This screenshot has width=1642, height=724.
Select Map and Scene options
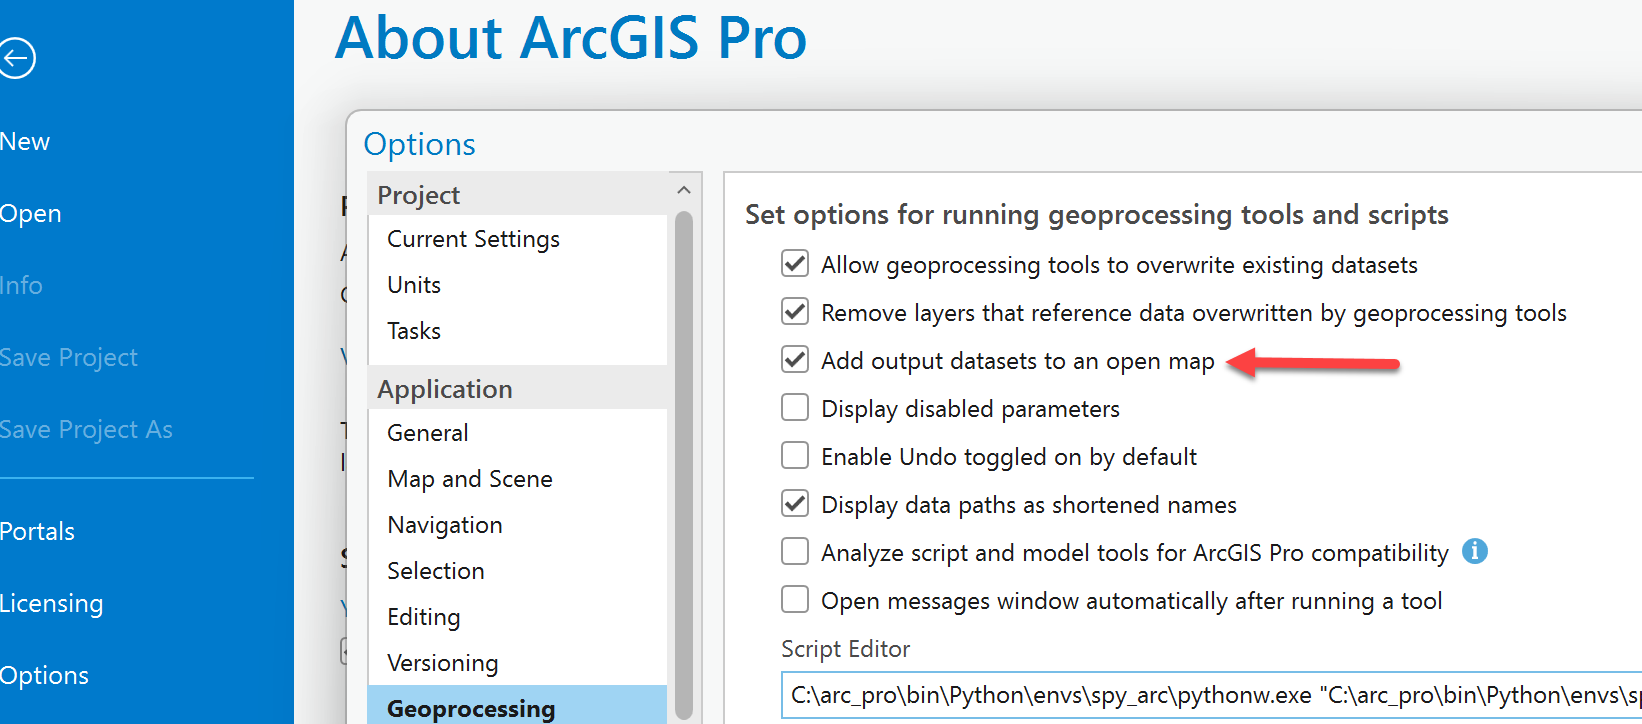pyautogui.click(x=470, y=479)
